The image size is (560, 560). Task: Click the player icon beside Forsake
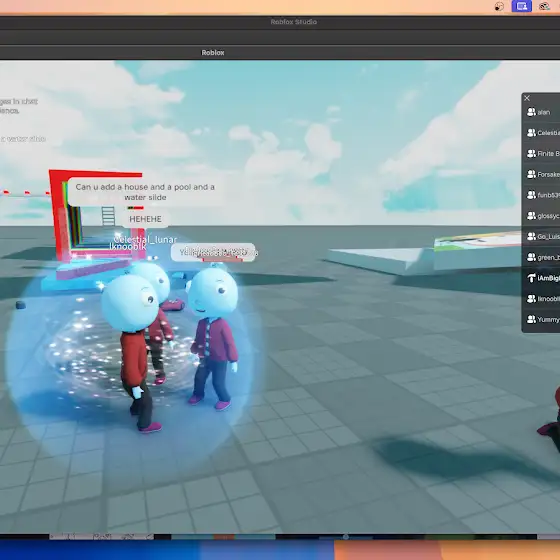531,174
